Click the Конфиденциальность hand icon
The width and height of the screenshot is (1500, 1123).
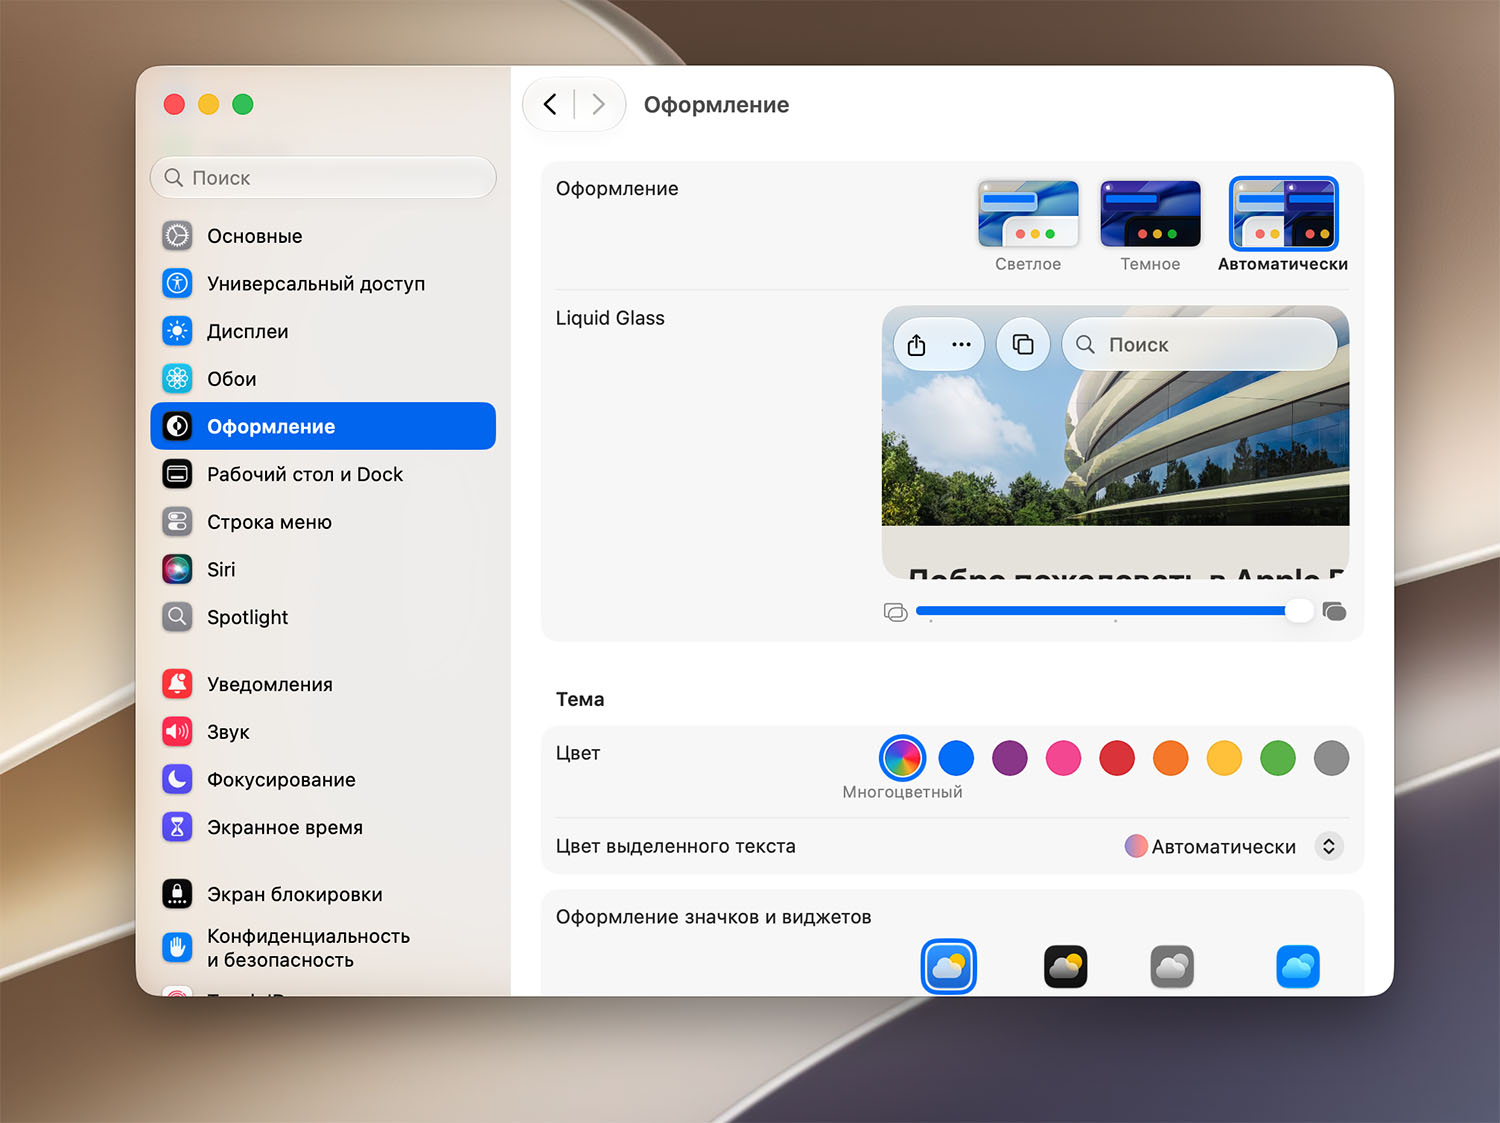pyautogui.click(x=177, y=947)
